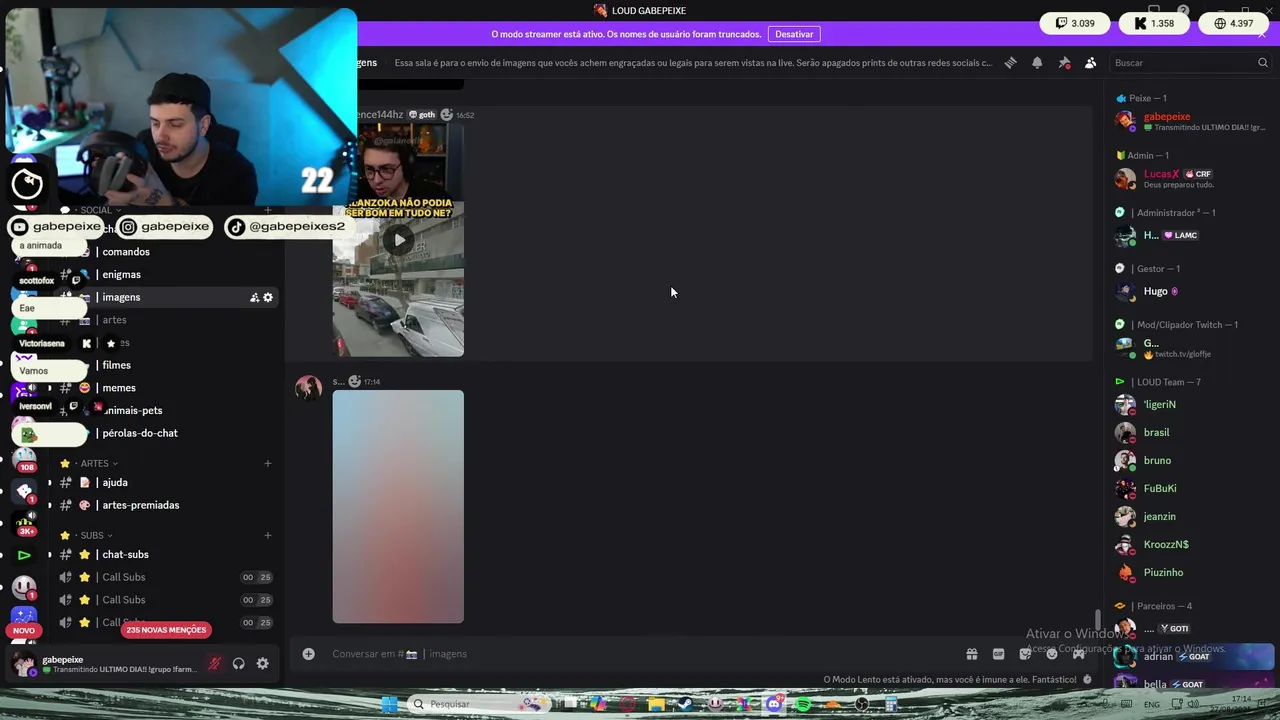Open the Threads icon in channel header
The image size is (1280, 720).
pos(1010,63)
